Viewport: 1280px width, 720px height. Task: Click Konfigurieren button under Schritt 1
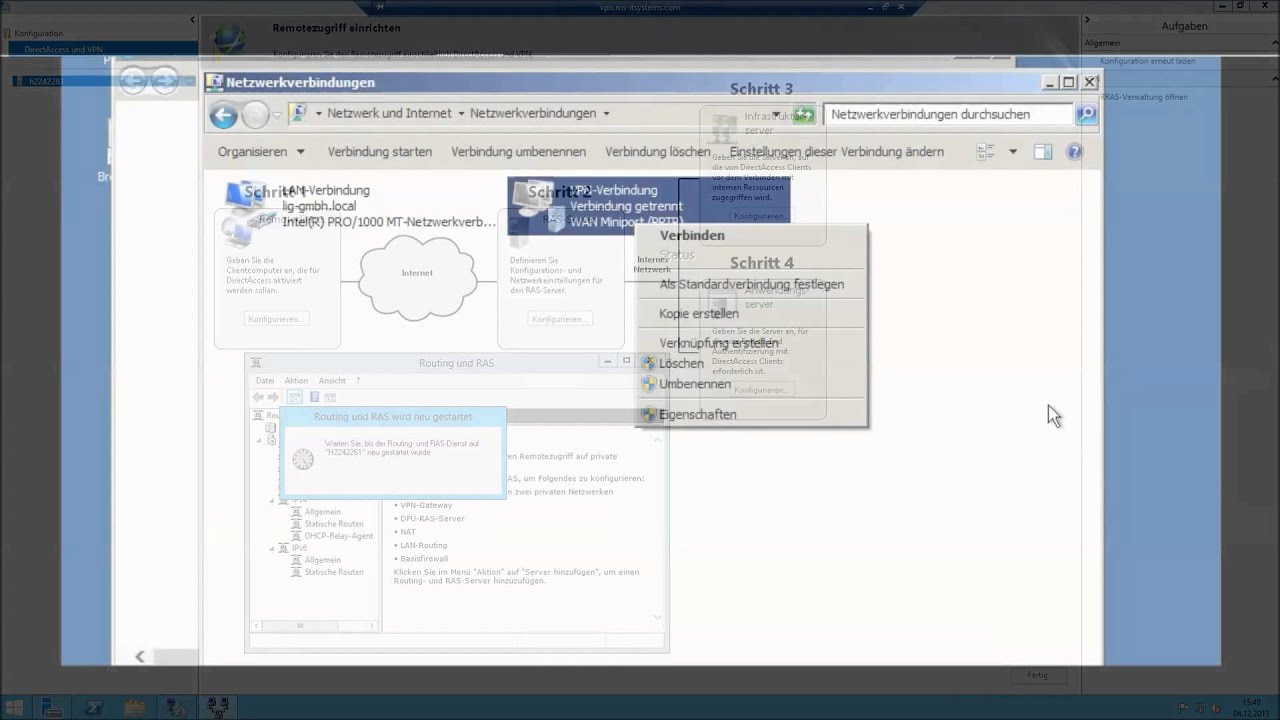click(277, 319)
